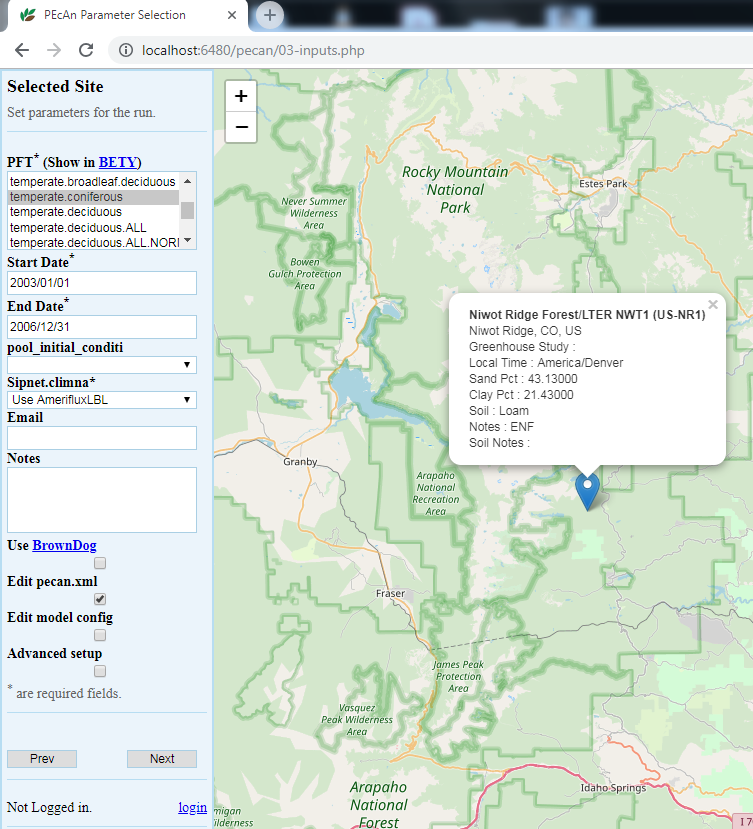Image resolution: width=753 pixels, height=829 pixels.
Task: Toggle Edit model config checkbox
Action: (x=100, y=635)
